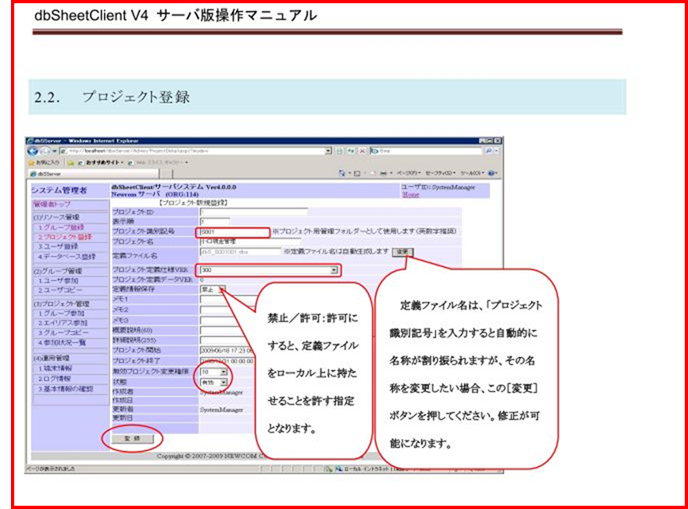Click the 定義ファイル名 field
This screenshot has height=509, width=688.
point(240,252)
